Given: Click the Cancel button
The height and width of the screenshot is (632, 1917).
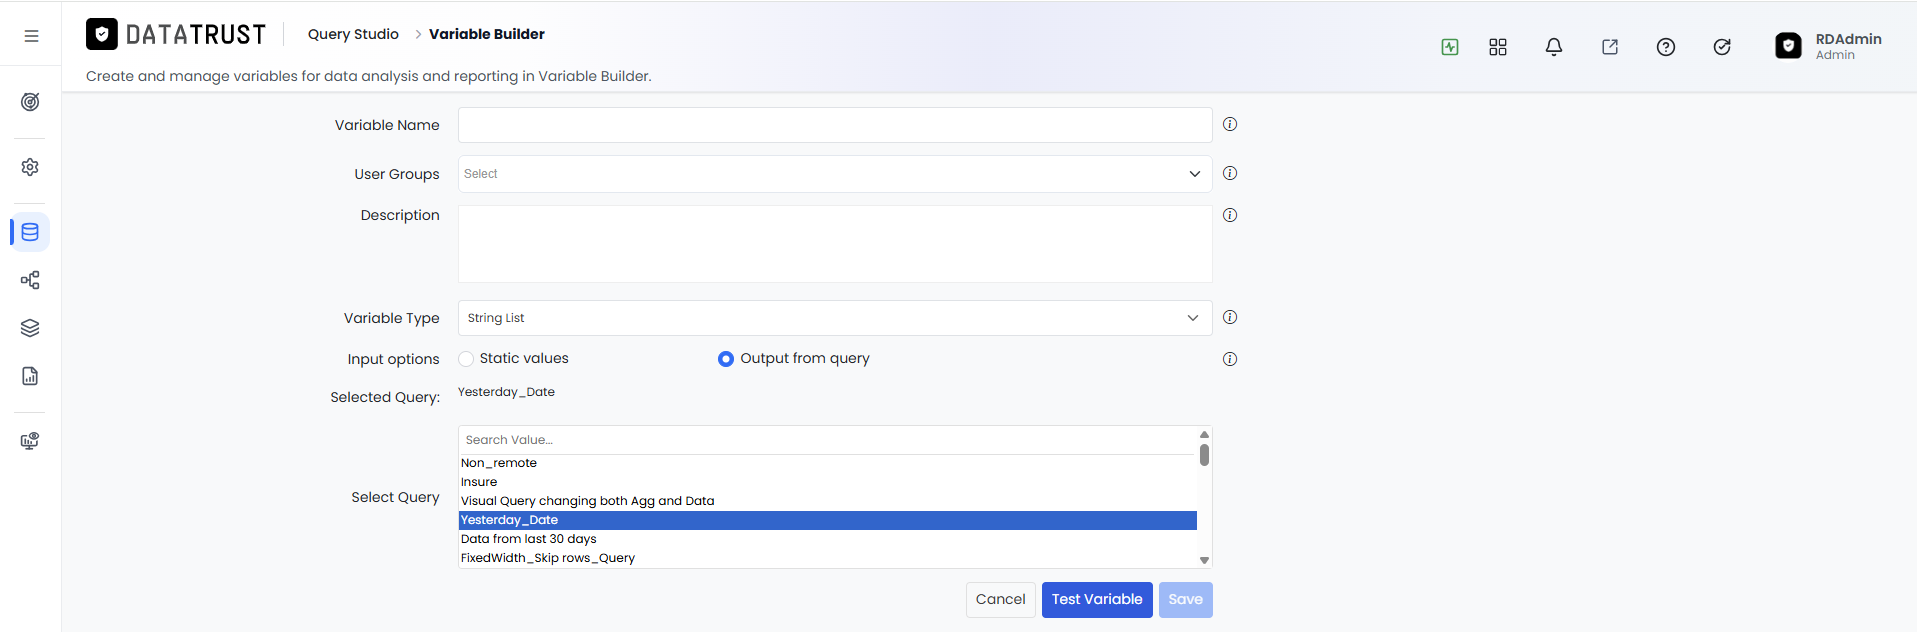Looking at the screenshot, I should (x=1000, y=600).
